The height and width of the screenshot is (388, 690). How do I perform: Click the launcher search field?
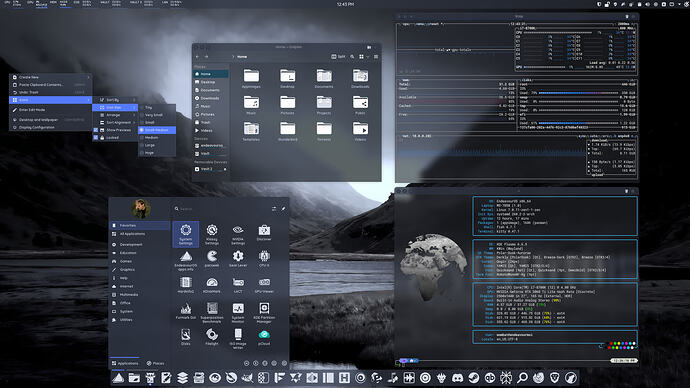220,209
